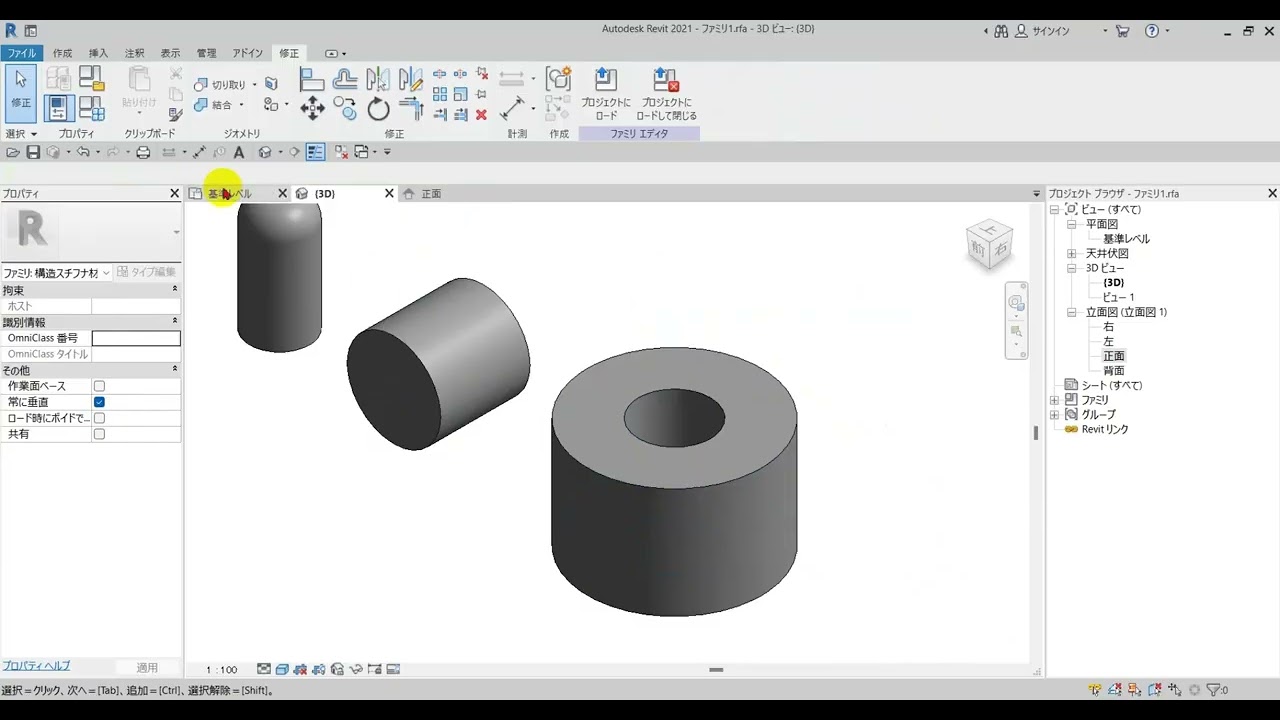
Task: Close inactive views from Quick Access toolbar
Action: pyautogui.click(x=341, y=152)
